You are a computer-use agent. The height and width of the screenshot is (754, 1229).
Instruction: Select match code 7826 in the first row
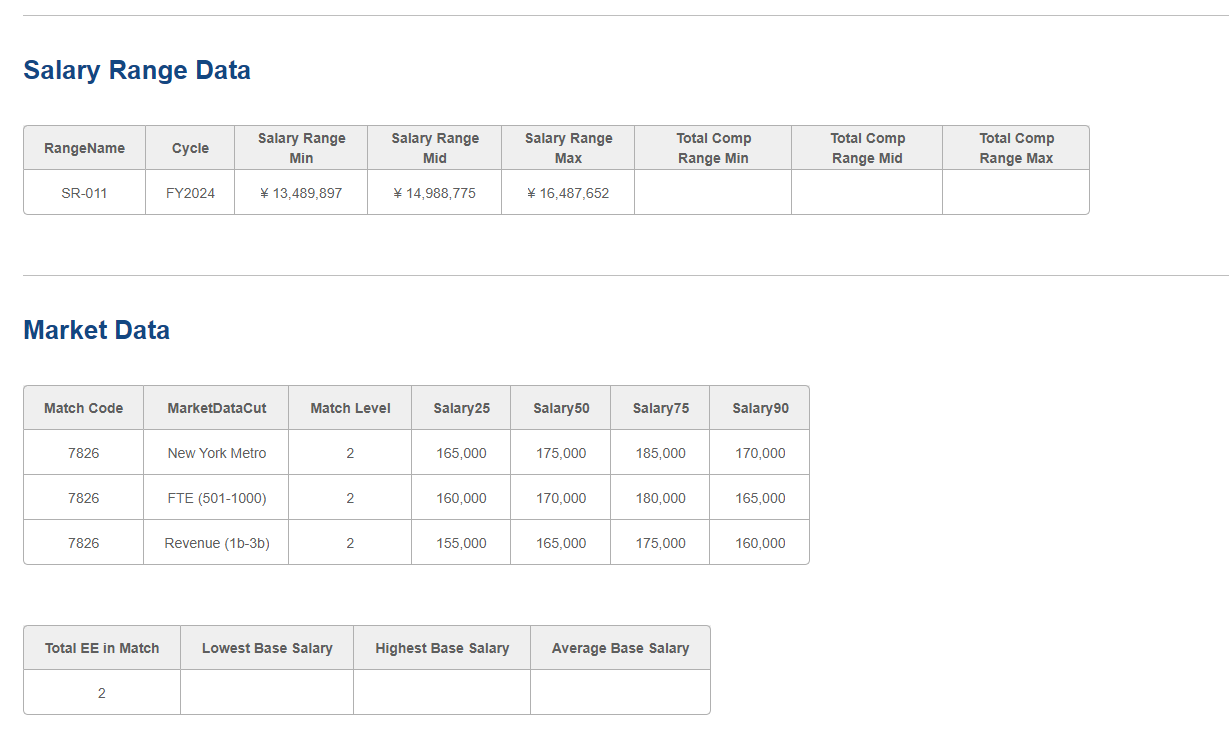click(x=83, y=452)
